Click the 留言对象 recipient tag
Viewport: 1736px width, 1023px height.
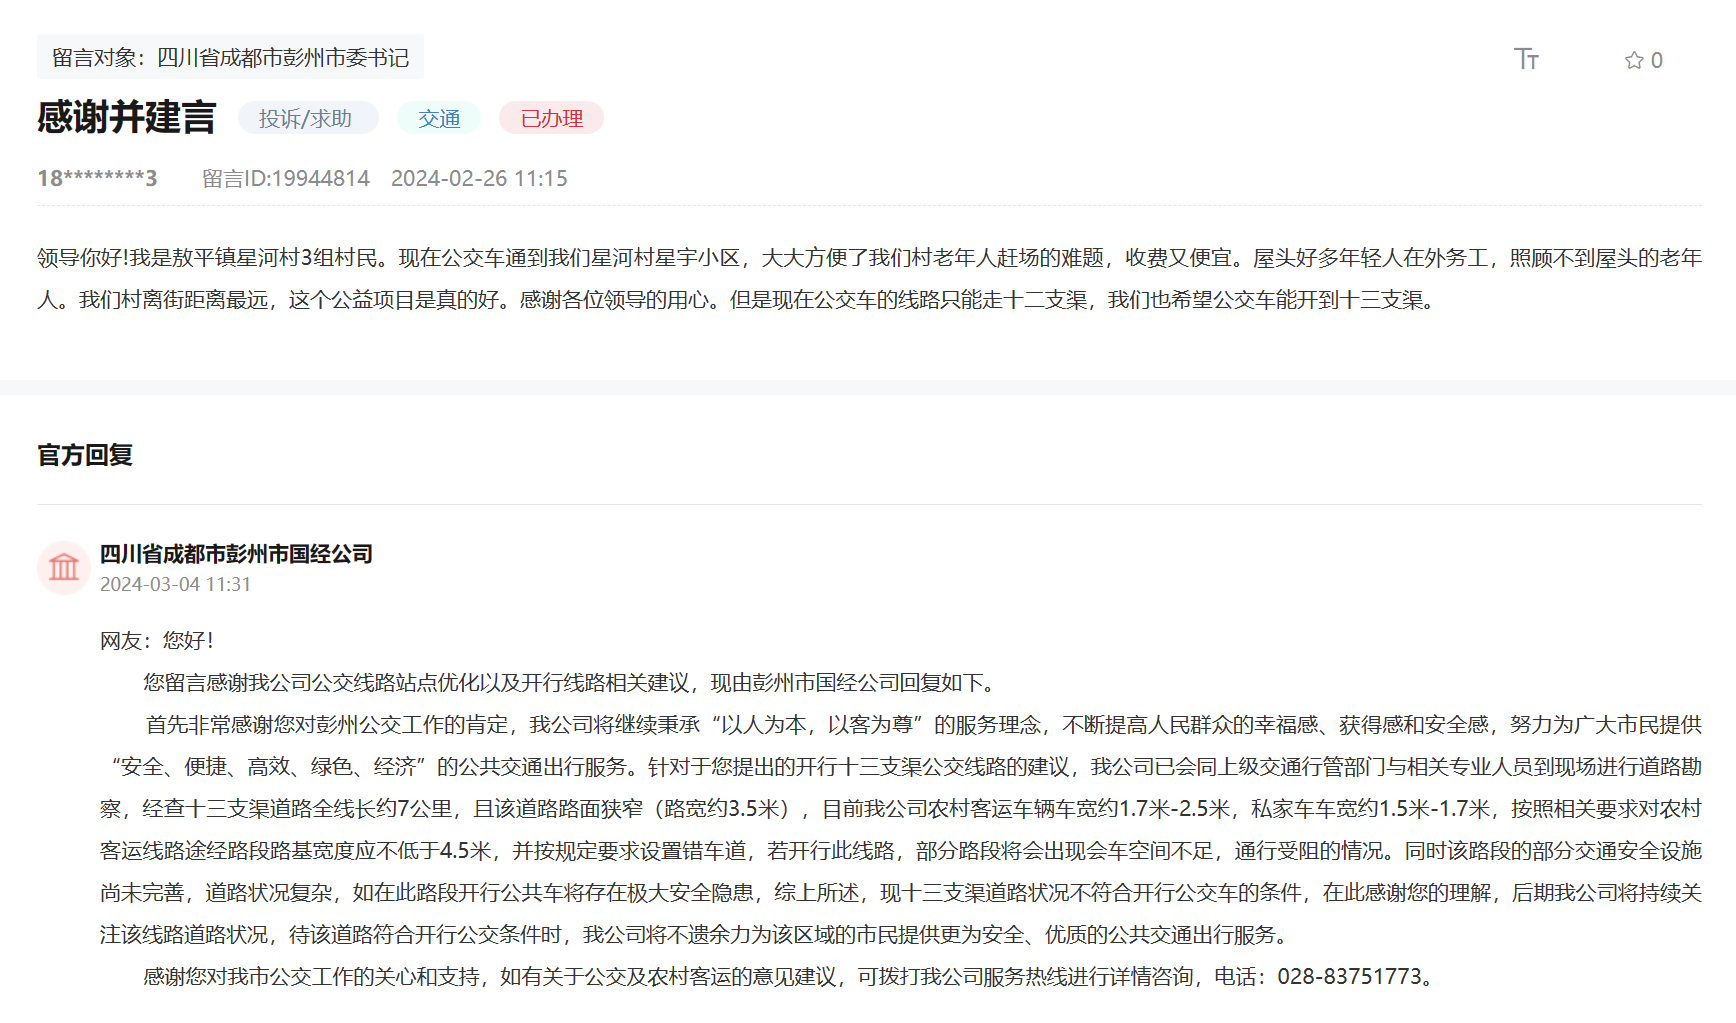pos(230,57)
